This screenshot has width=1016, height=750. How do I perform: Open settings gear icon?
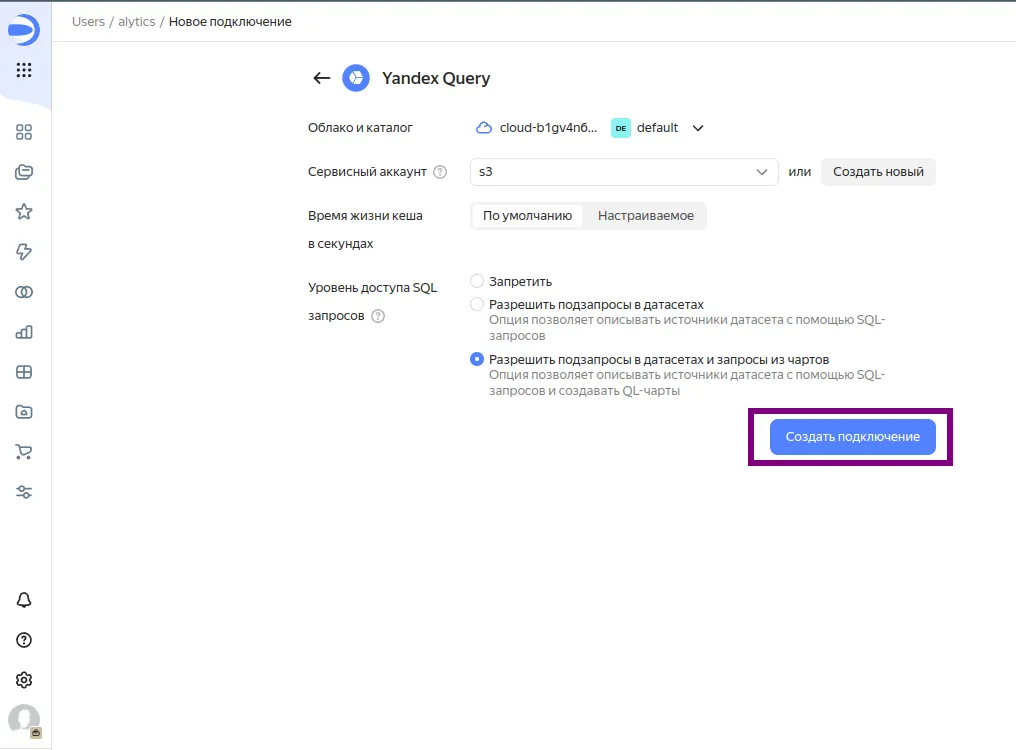click(24, 680)
